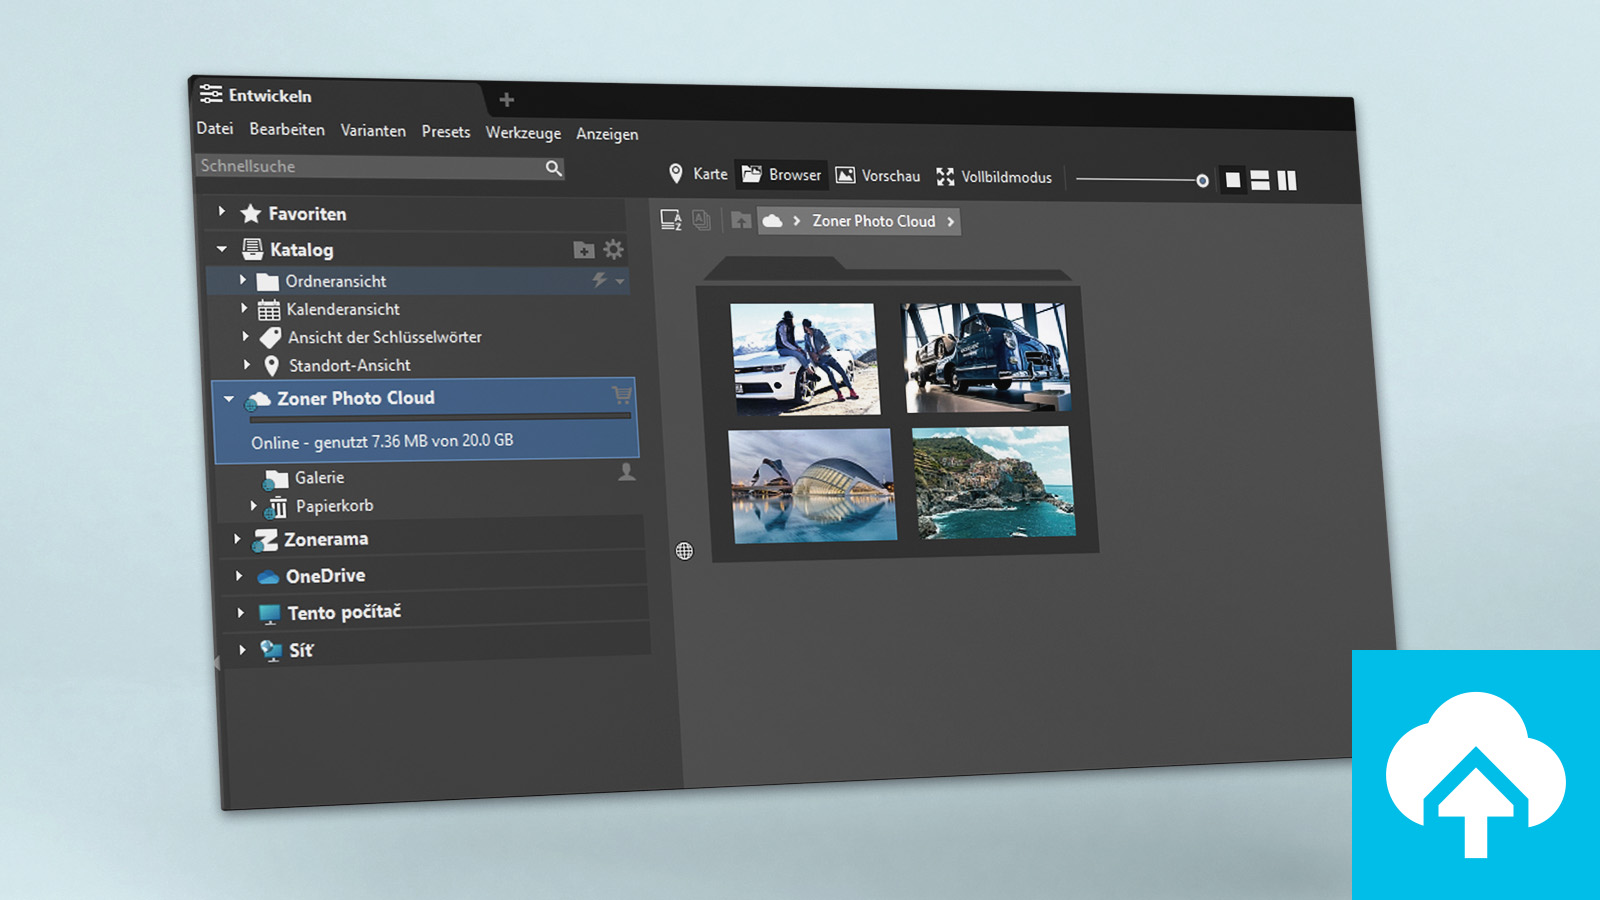The image size is (1600, 900).
Task: Expand the Zonerama tree node
Action: pyautogui.click(x=237, y=539)
